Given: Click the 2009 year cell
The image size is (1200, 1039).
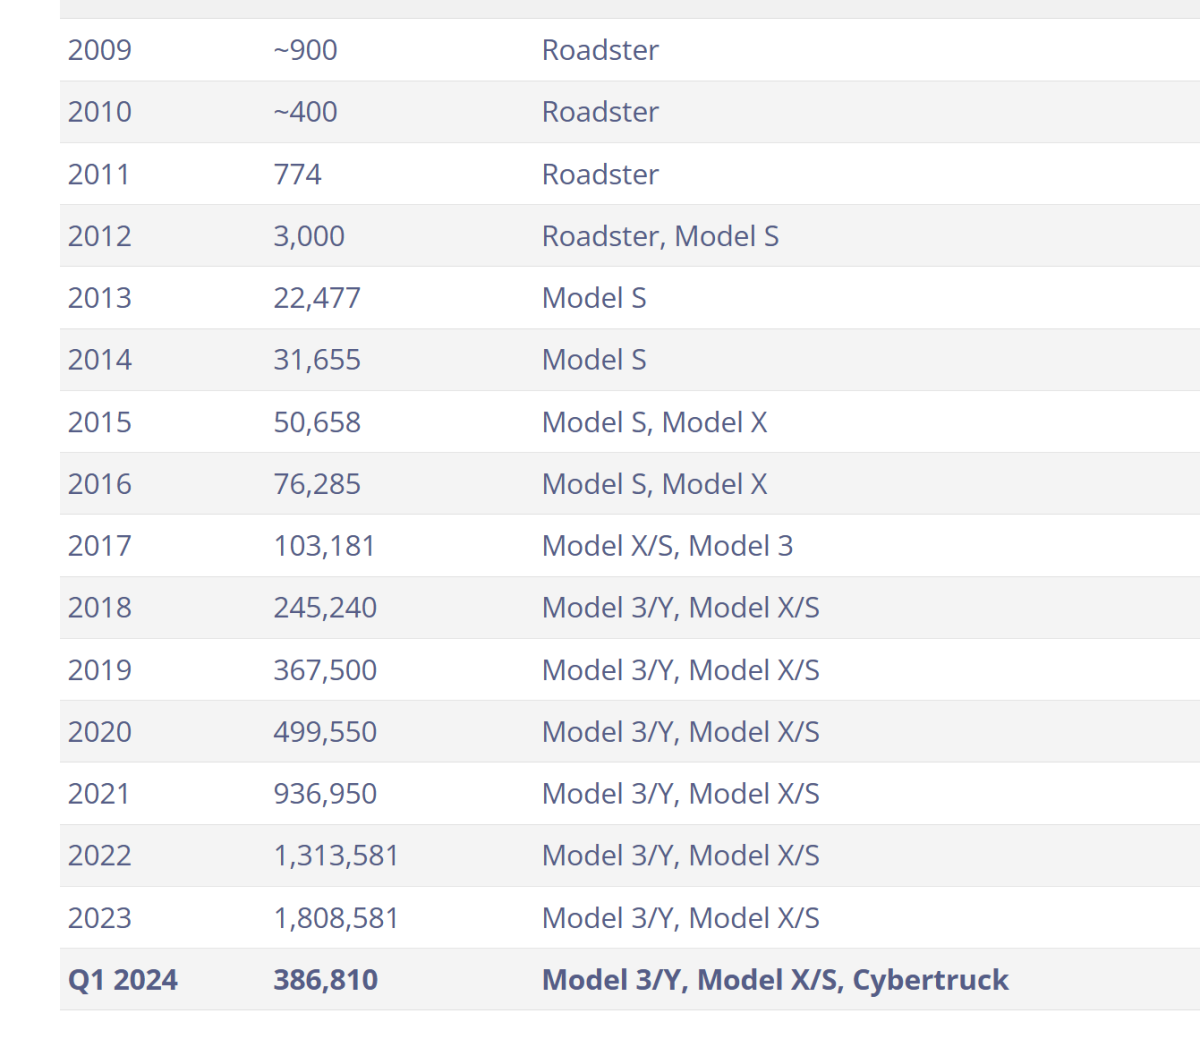Looking at the screenshot, I should (100, 50).
